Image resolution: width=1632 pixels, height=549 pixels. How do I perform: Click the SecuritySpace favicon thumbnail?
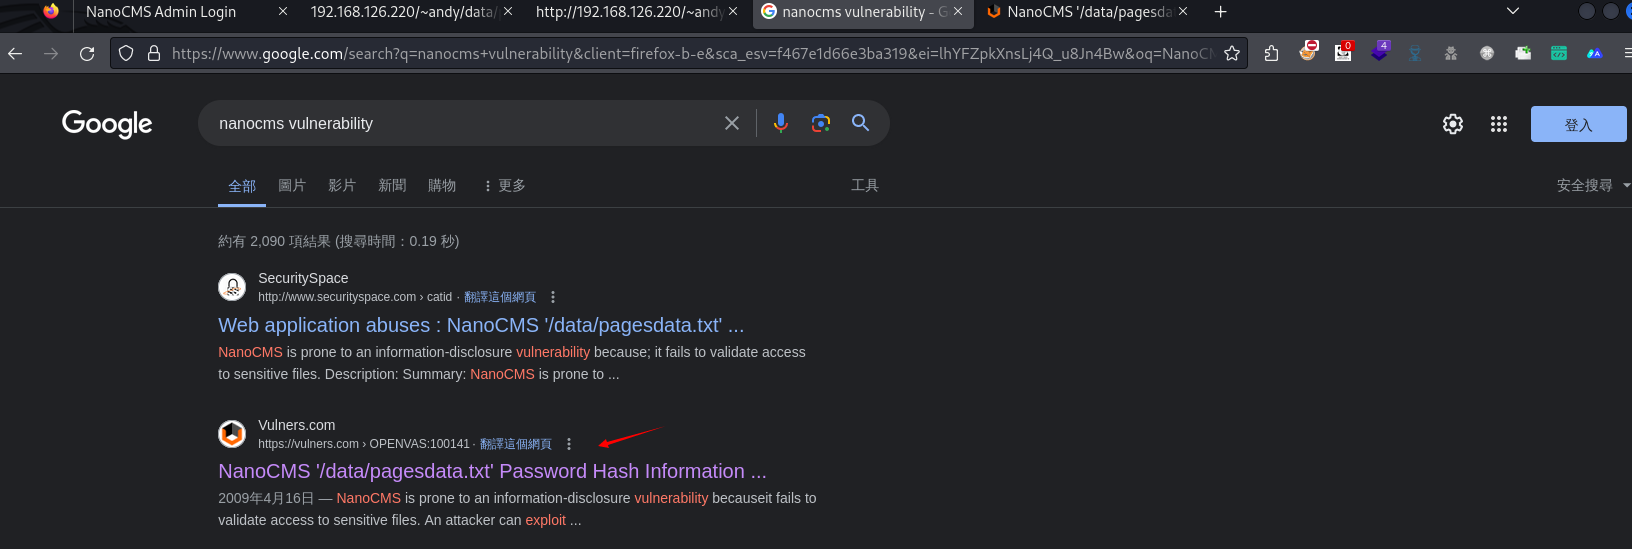tap(232, 287)
